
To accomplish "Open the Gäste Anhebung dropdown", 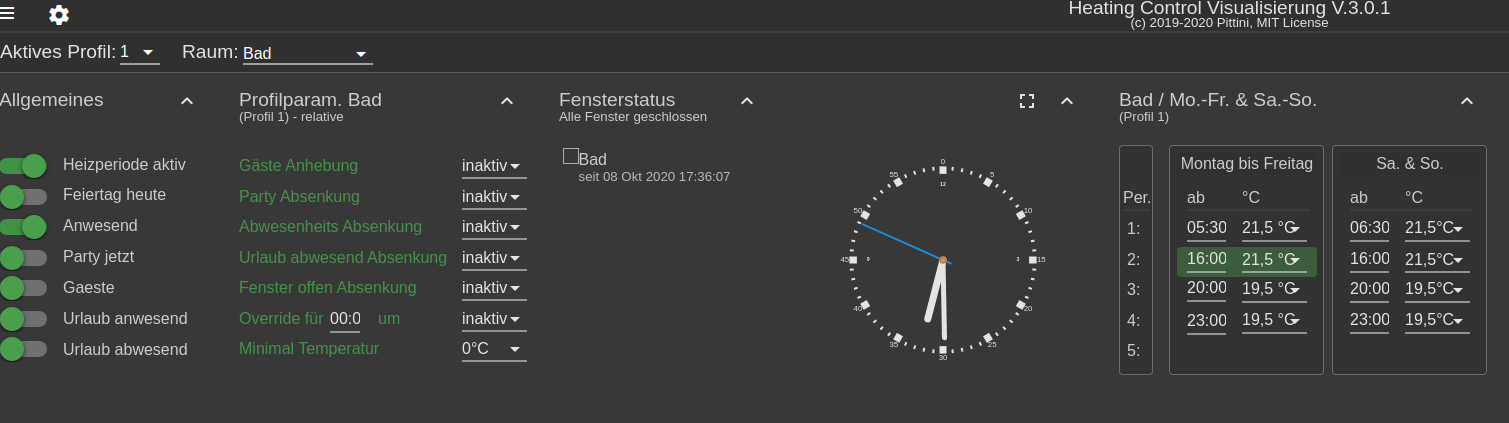I will (493, 166).
